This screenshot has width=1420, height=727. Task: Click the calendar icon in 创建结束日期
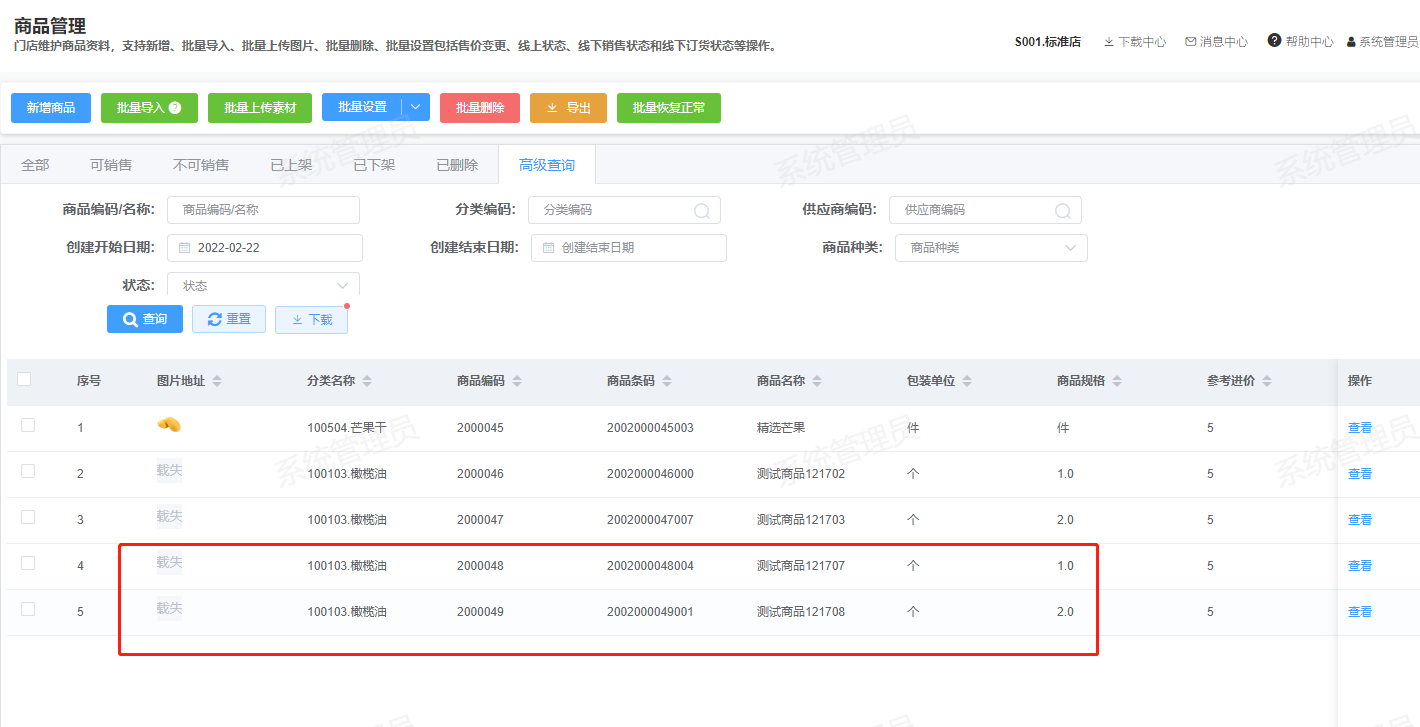click(549, 248)
